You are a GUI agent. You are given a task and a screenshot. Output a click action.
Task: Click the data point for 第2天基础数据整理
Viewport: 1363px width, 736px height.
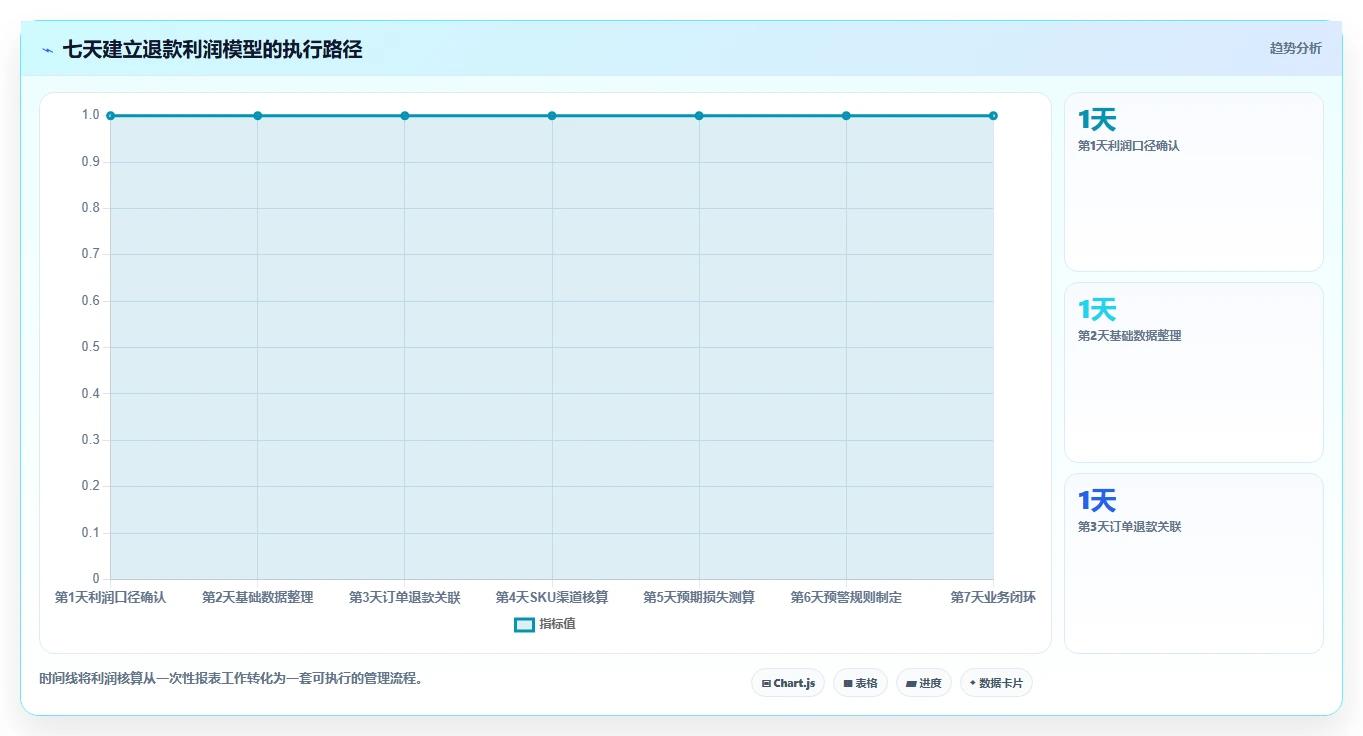click(257, 116)
